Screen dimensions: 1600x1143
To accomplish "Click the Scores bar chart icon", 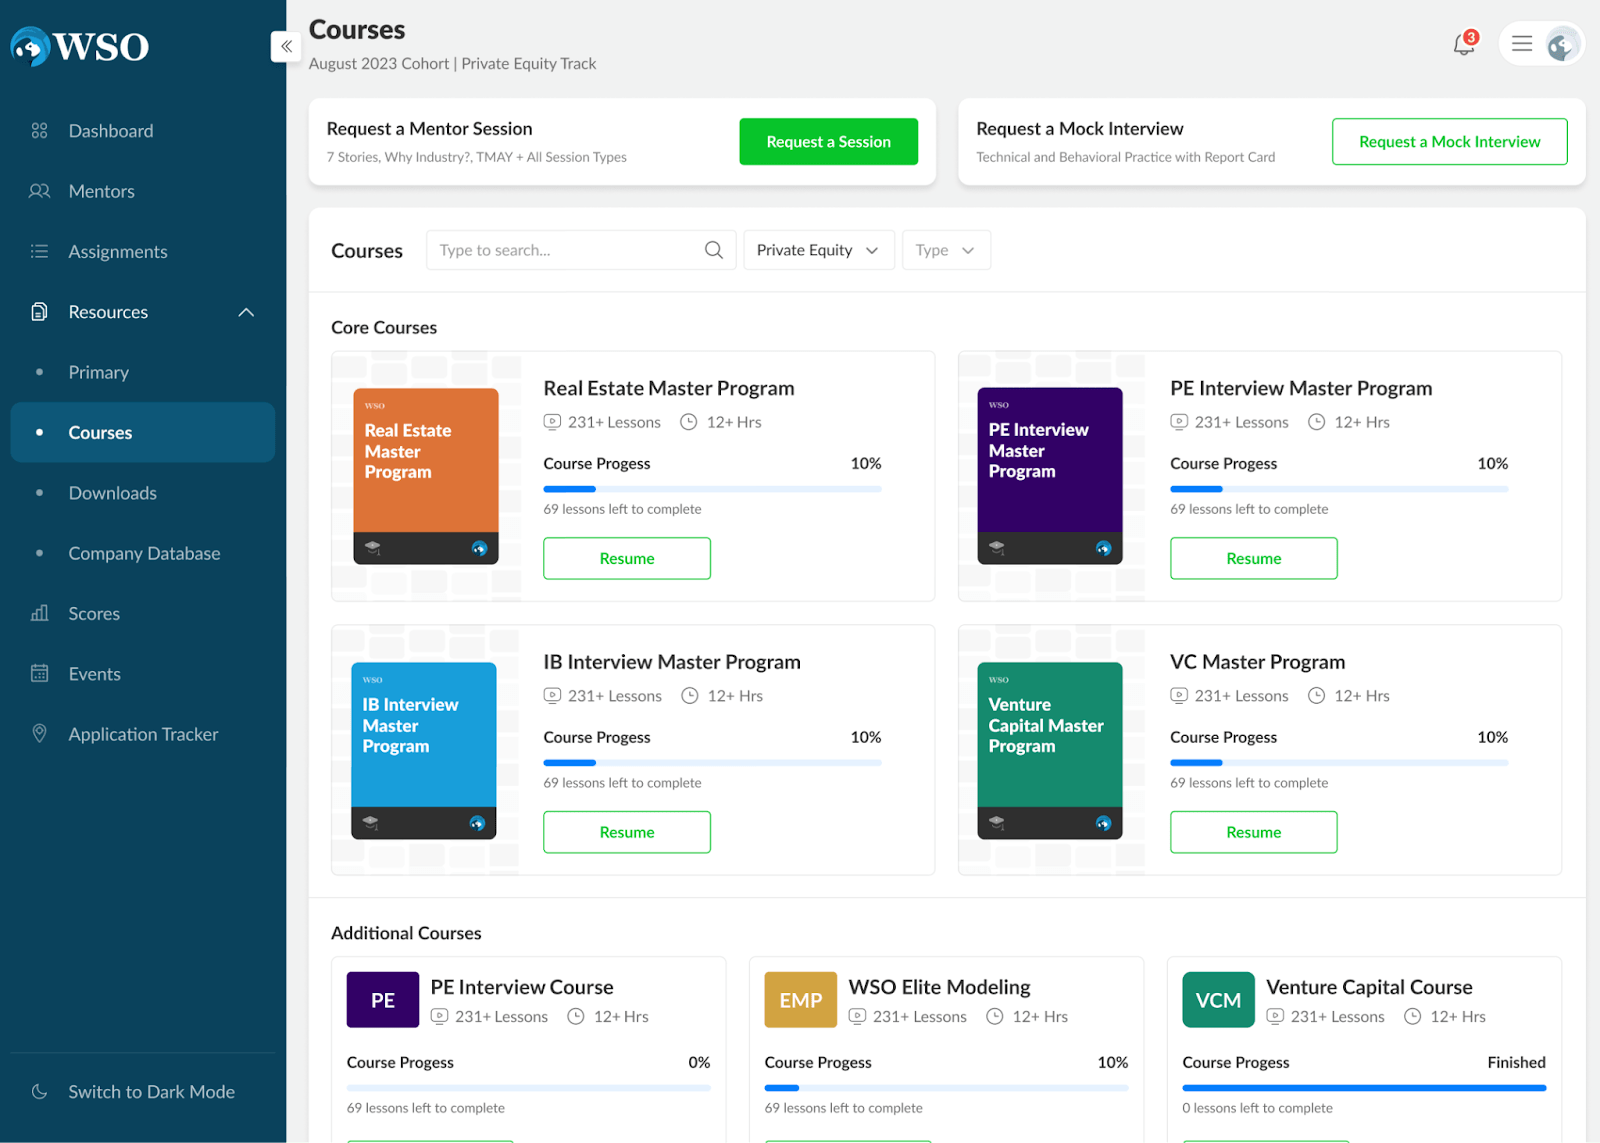I will tap(39, 613).
